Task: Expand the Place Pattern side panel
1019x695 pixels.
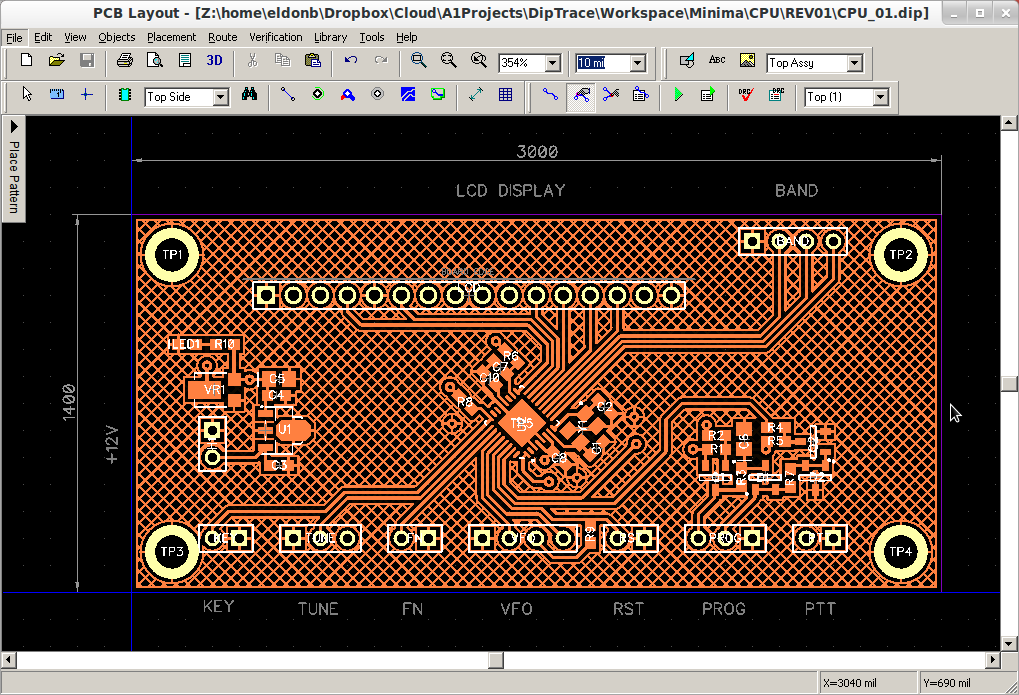Action: (x=14, y=169)
